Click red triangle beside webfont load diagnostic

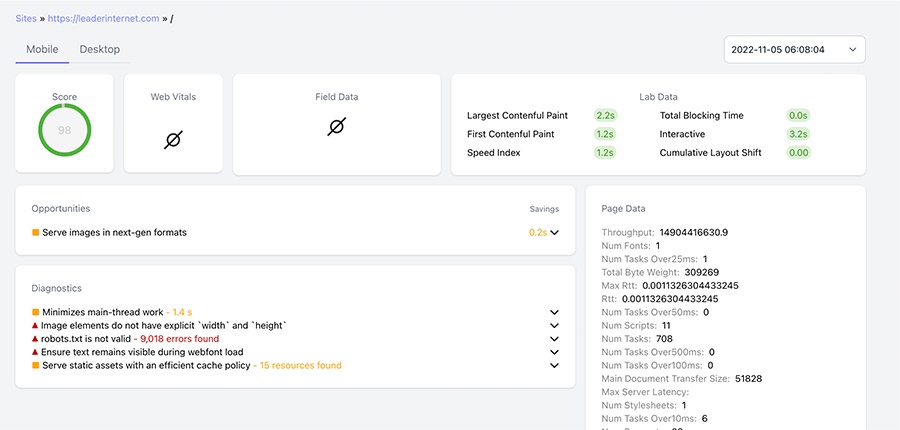coord(36,352)
